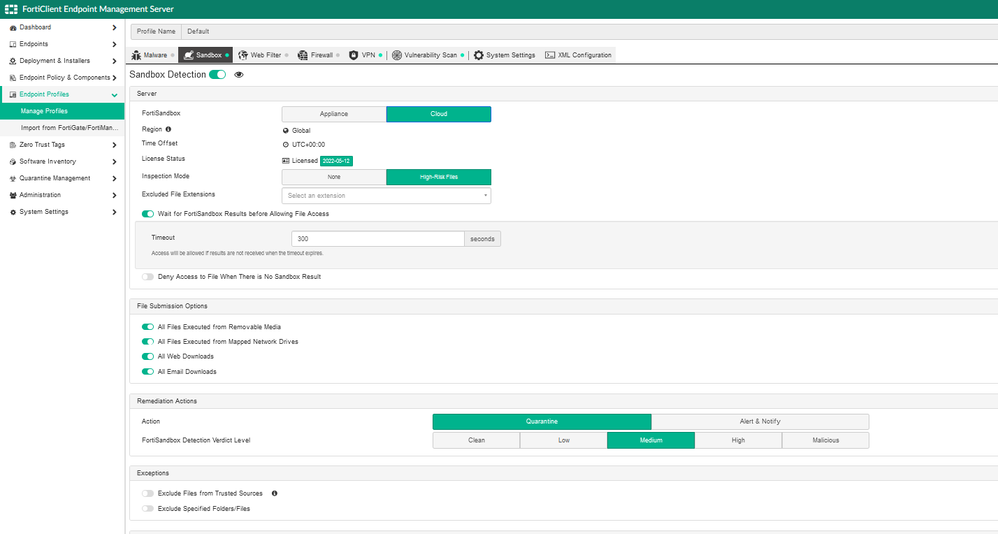Click the Endpoints sidebar icon

[x=13, y=45]
